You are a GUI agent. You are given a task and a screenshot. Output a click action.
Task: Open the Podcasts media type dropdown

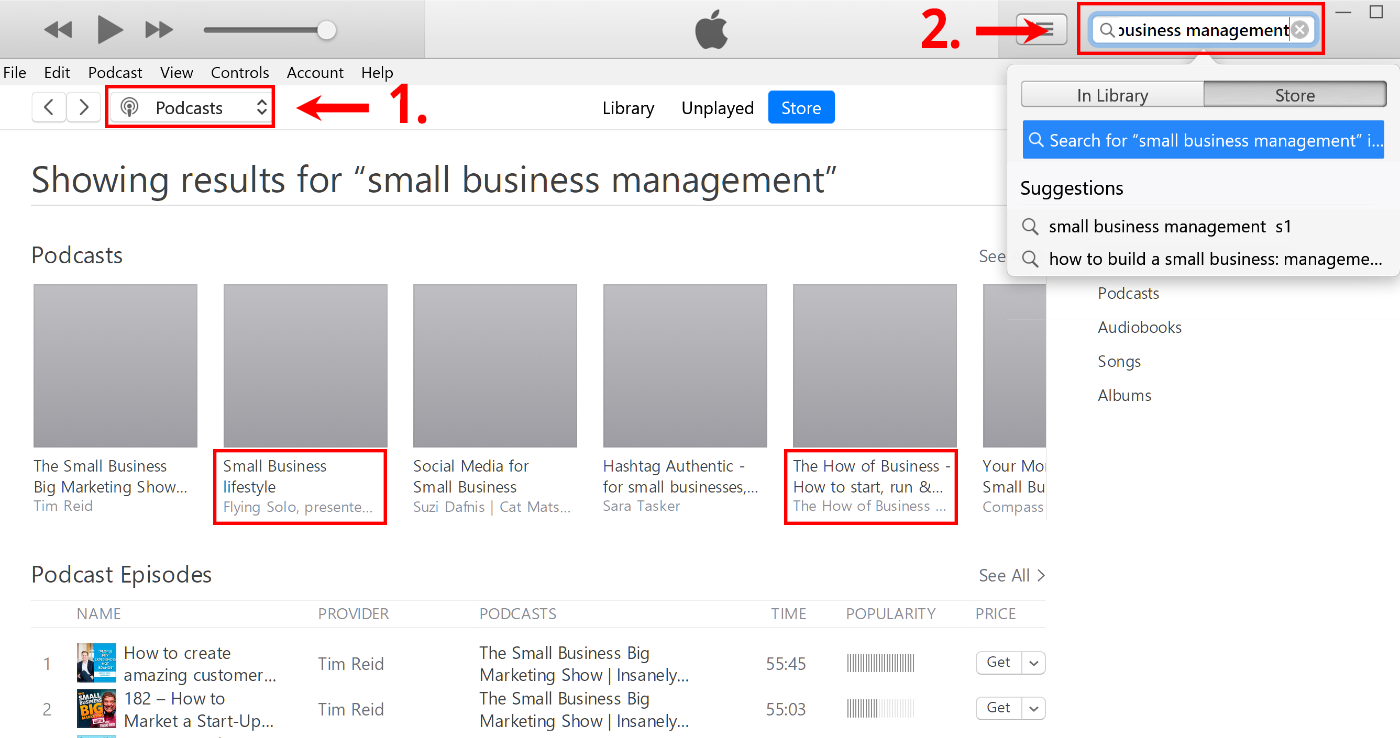click(x=190, y=107)
